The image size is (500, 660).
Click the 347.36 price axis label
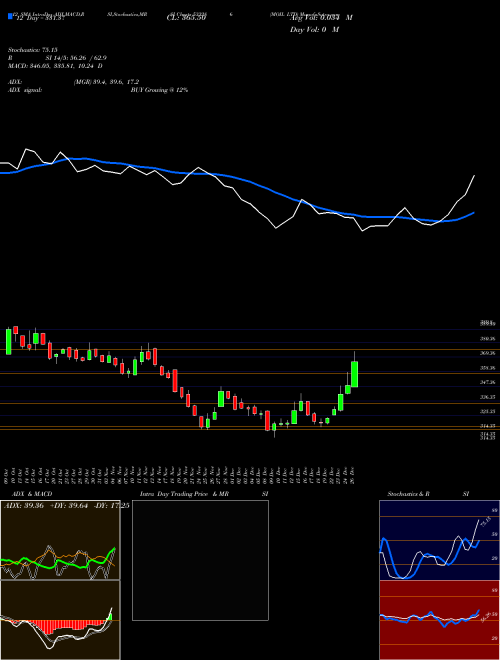click(x=487, y=382)
